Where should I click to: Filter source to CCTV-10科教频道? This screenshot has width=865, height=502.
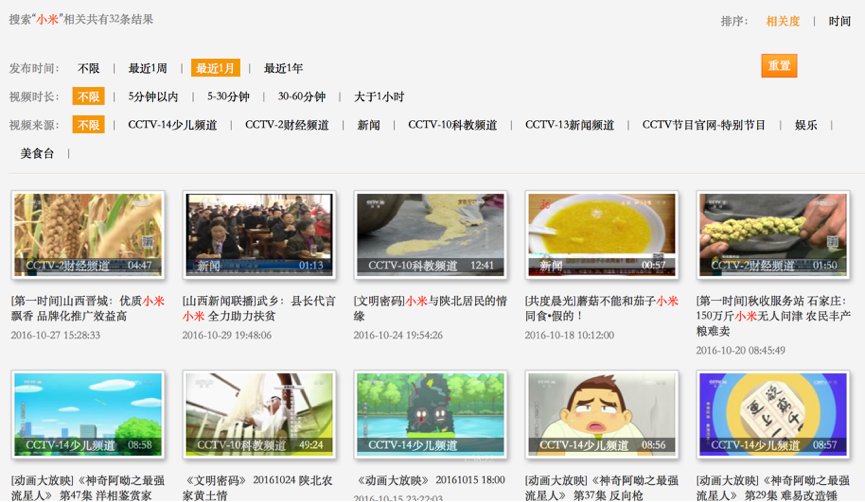452,125
